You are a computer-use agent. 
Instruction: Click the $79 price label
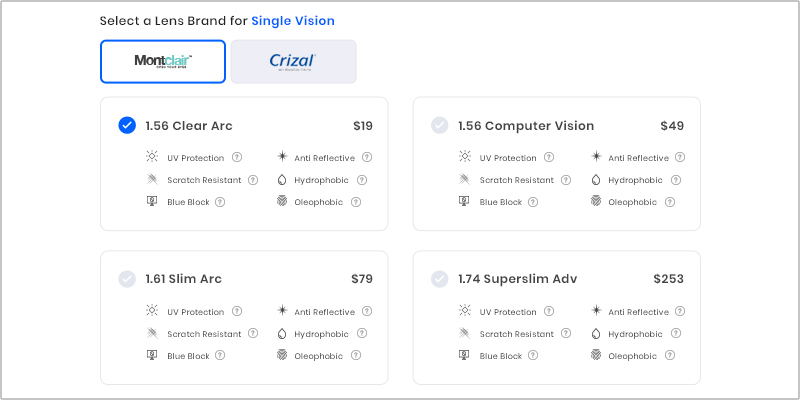362,280
